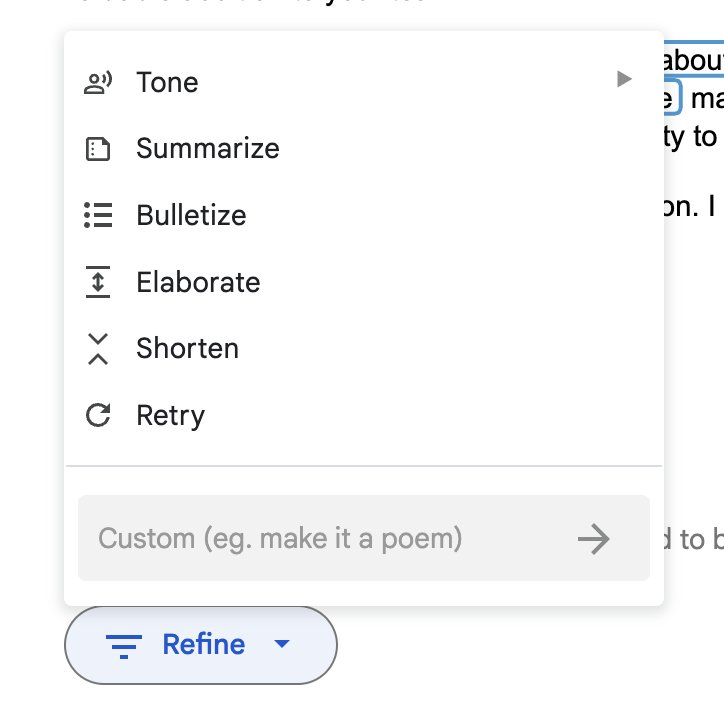The width and height of the screenshot is (724, 708).
Task: Click the Refine button label
Action: (204, 644)
